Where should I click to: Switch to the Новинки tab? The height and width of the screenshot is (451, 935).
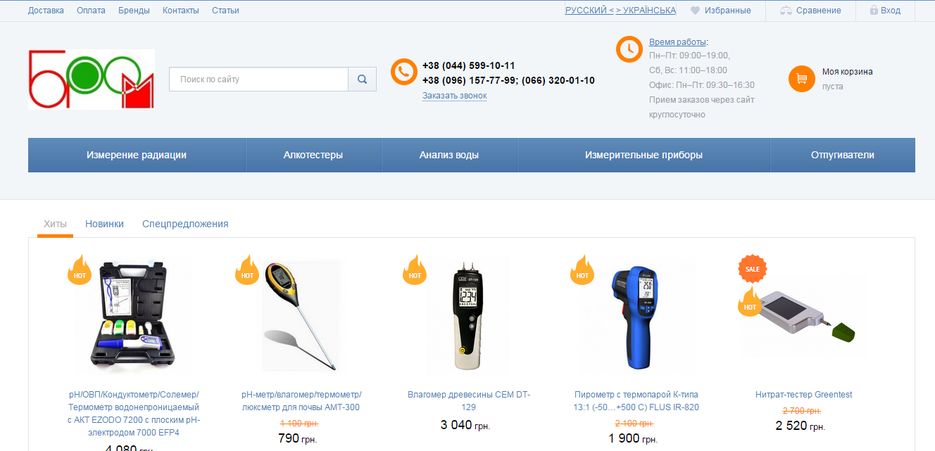pos(104,224)
